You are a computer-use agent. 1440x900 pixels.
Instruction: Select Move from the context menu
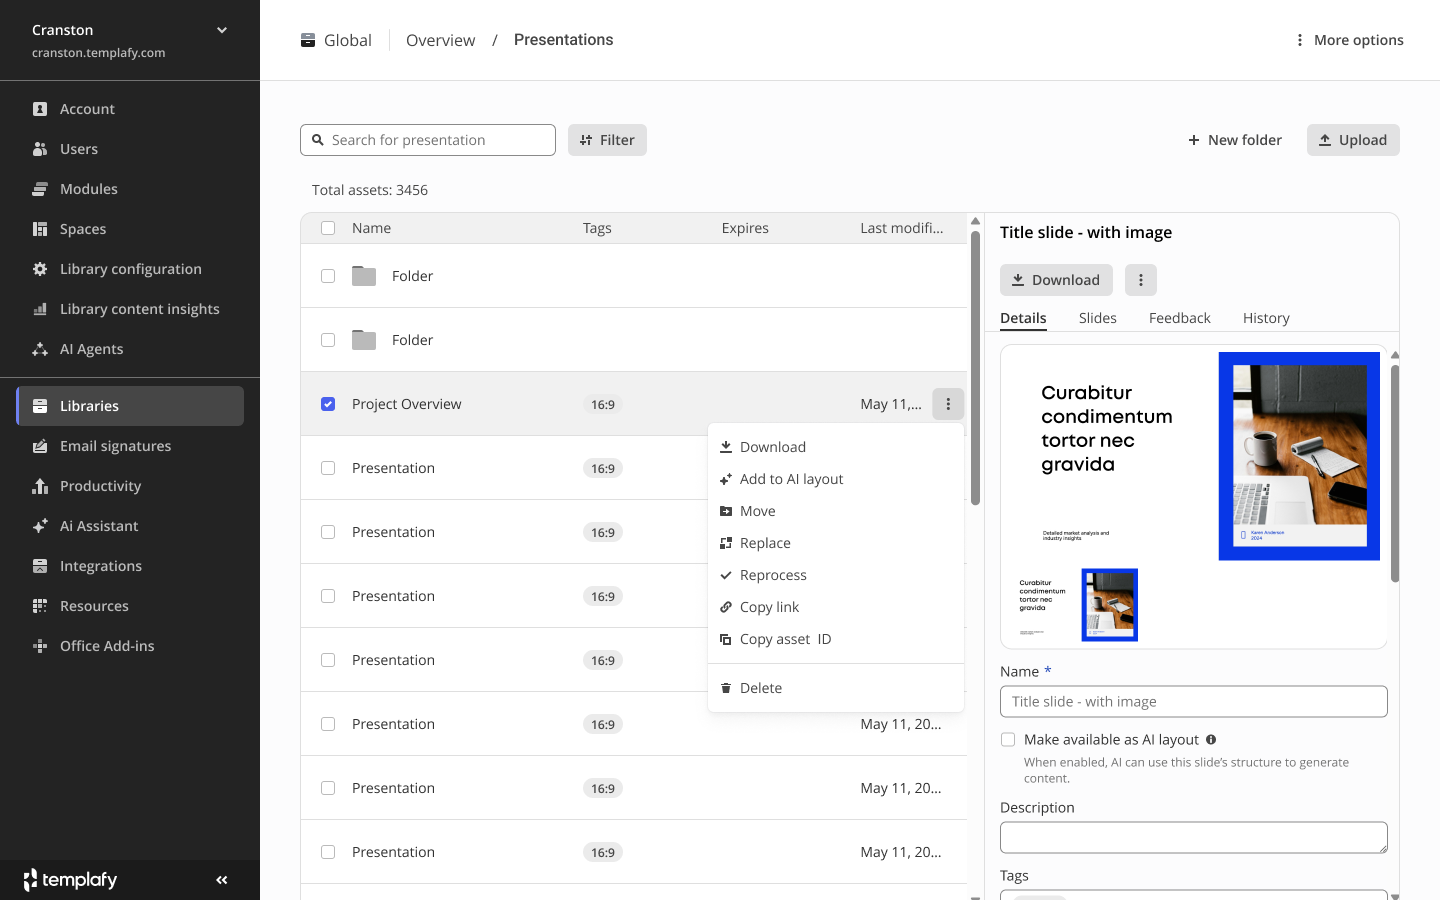836,511
